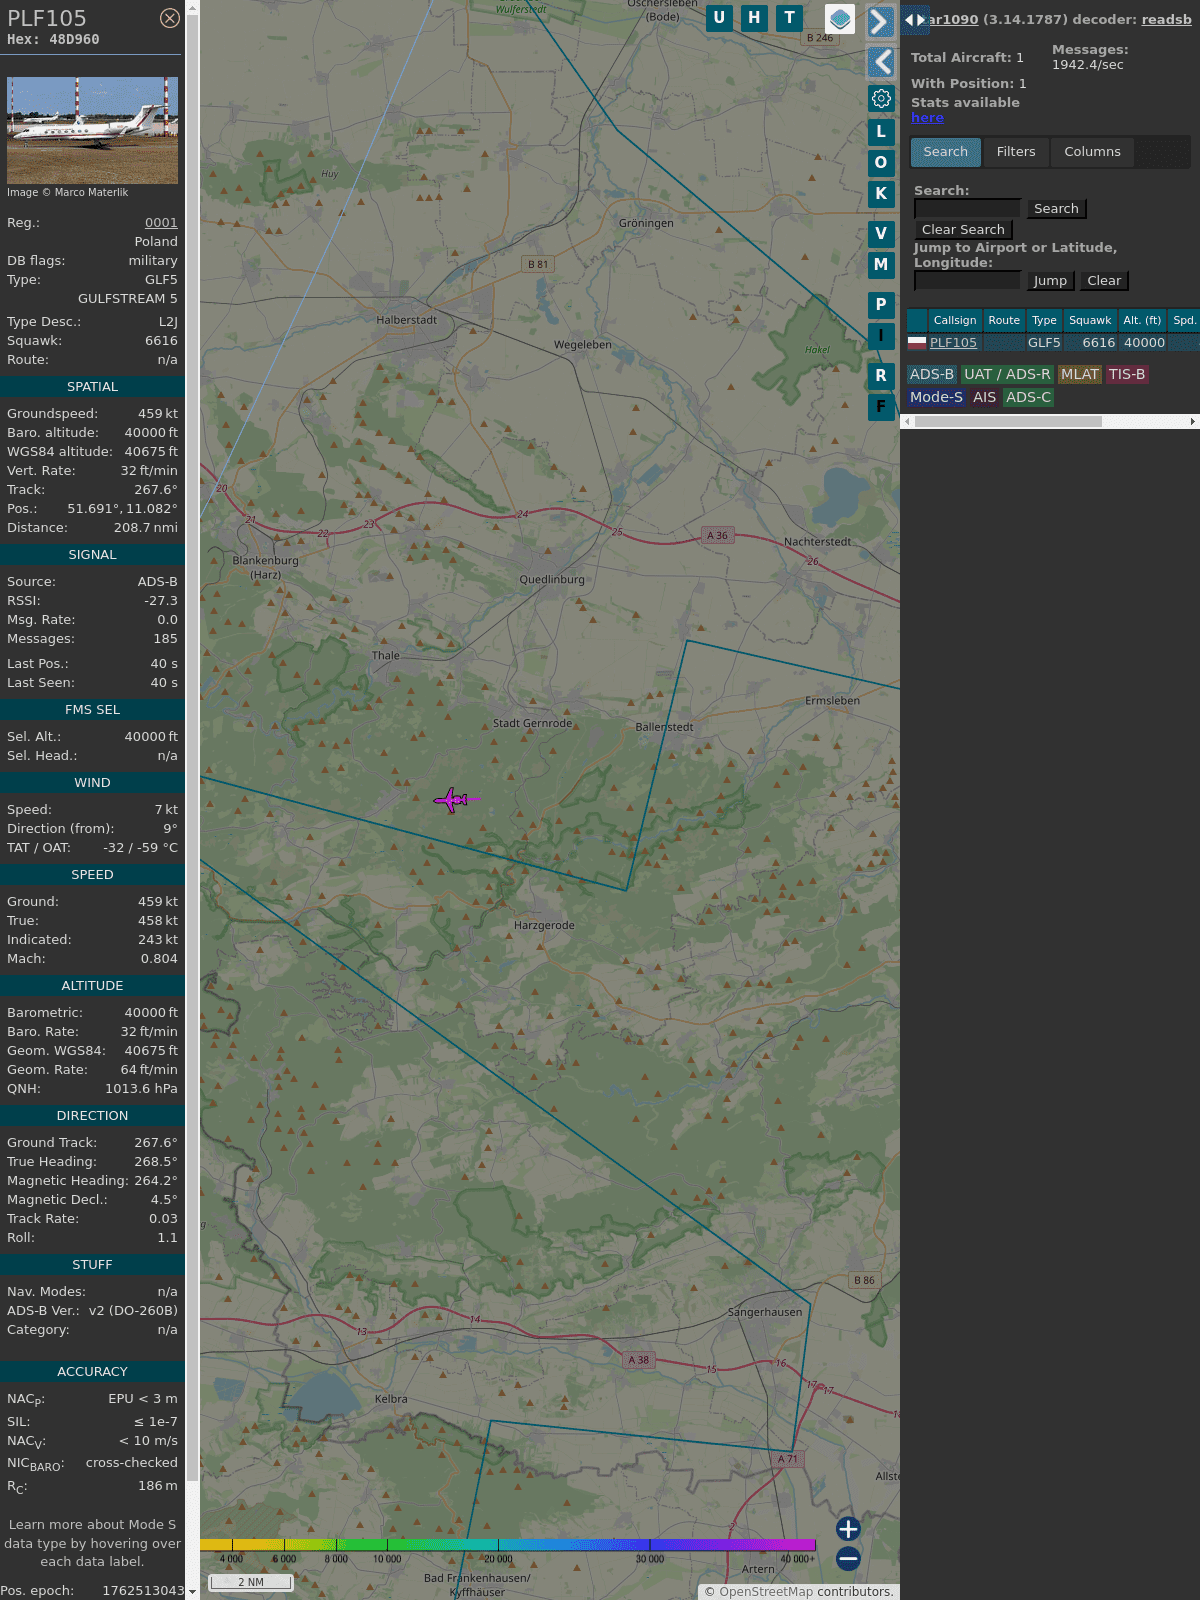Viewport: 1200px width, 1600px height.
Task: Click the Clear Search button
Action: click(x=963, y=230)
